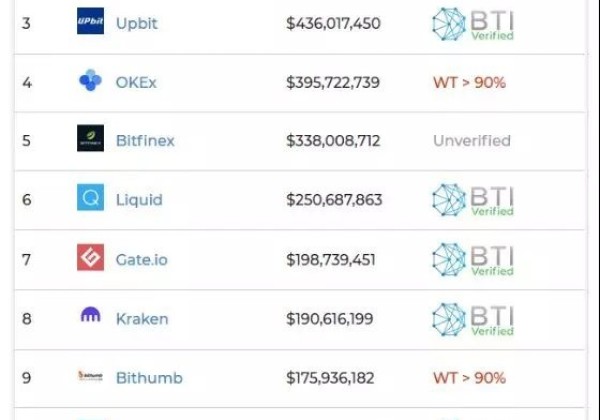Open the Upbit exchange link
Screen dimensions: 600x420
click(x=137, y=22)
